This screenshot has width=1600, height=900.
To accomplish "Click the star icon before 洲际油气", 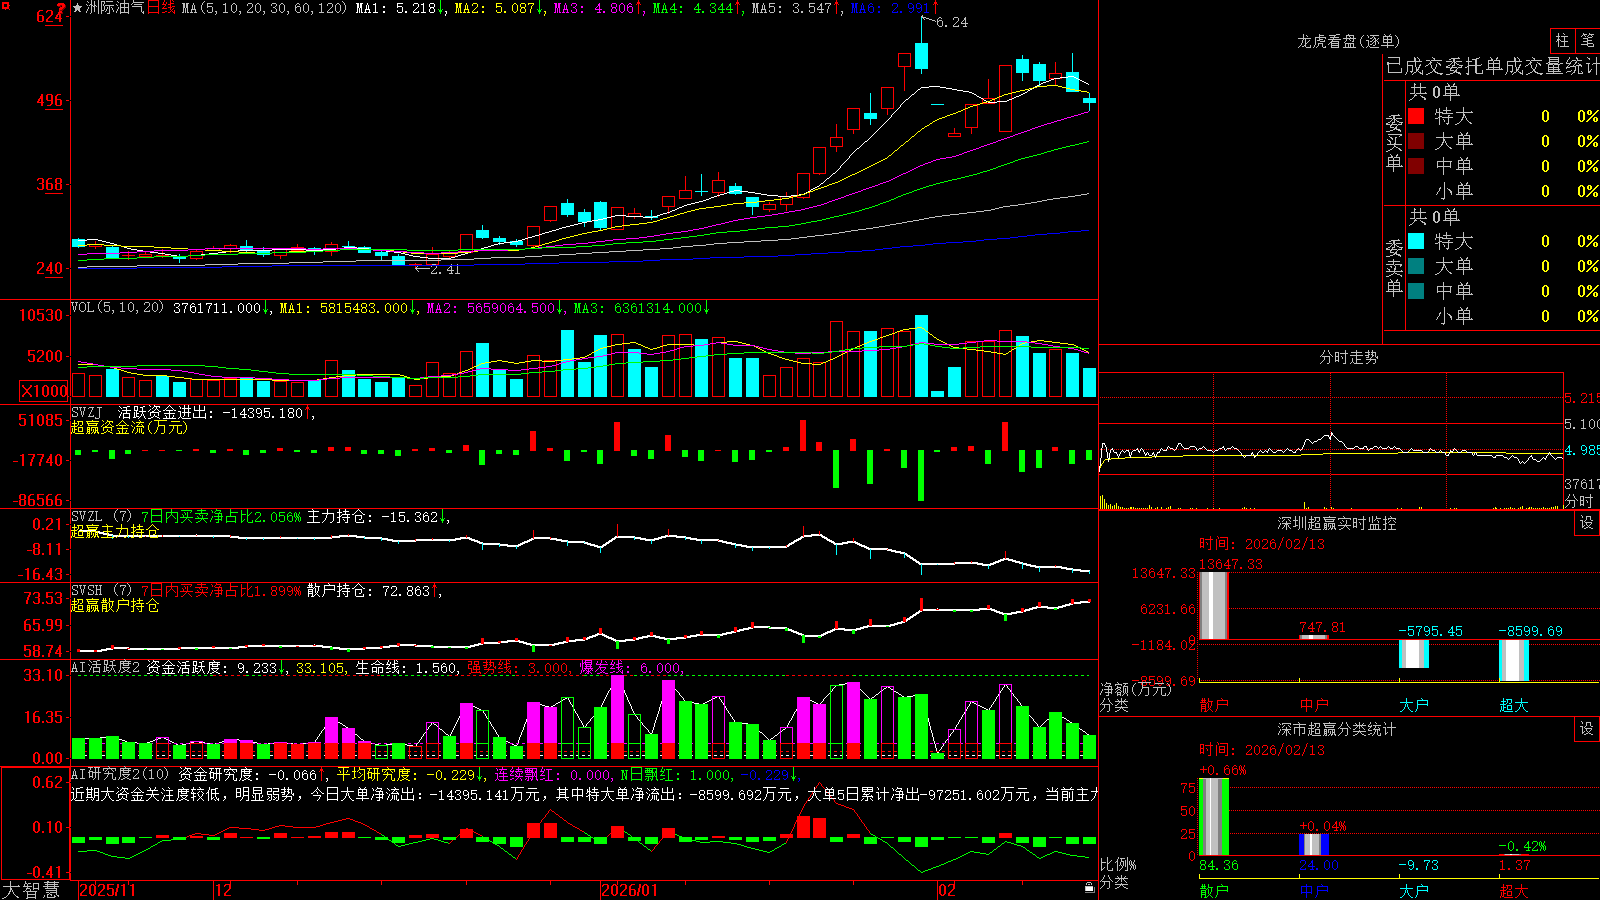I will point(78,8).
